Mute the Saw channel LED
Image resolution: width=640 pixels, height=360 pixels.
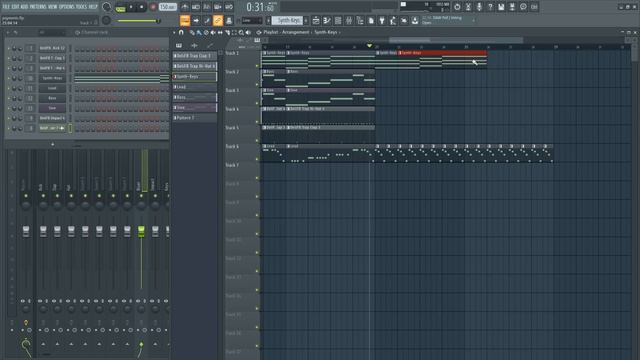(9, 108)
